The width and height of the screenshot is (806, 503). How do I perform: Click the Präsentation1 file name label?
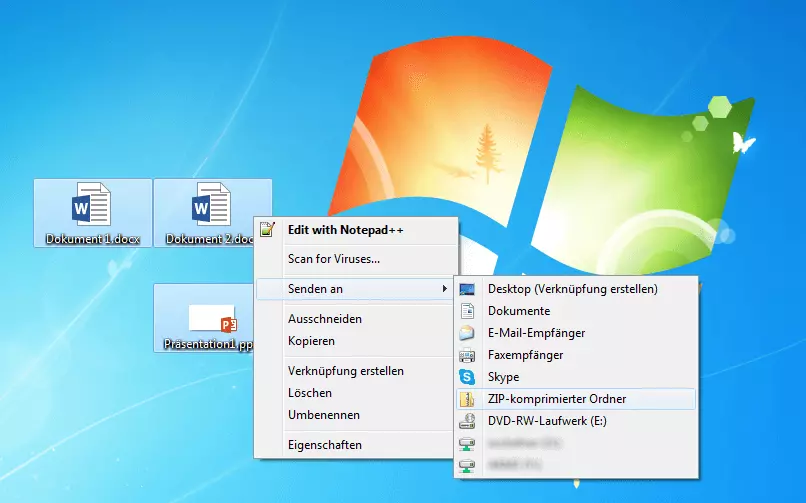pos(208,344)
